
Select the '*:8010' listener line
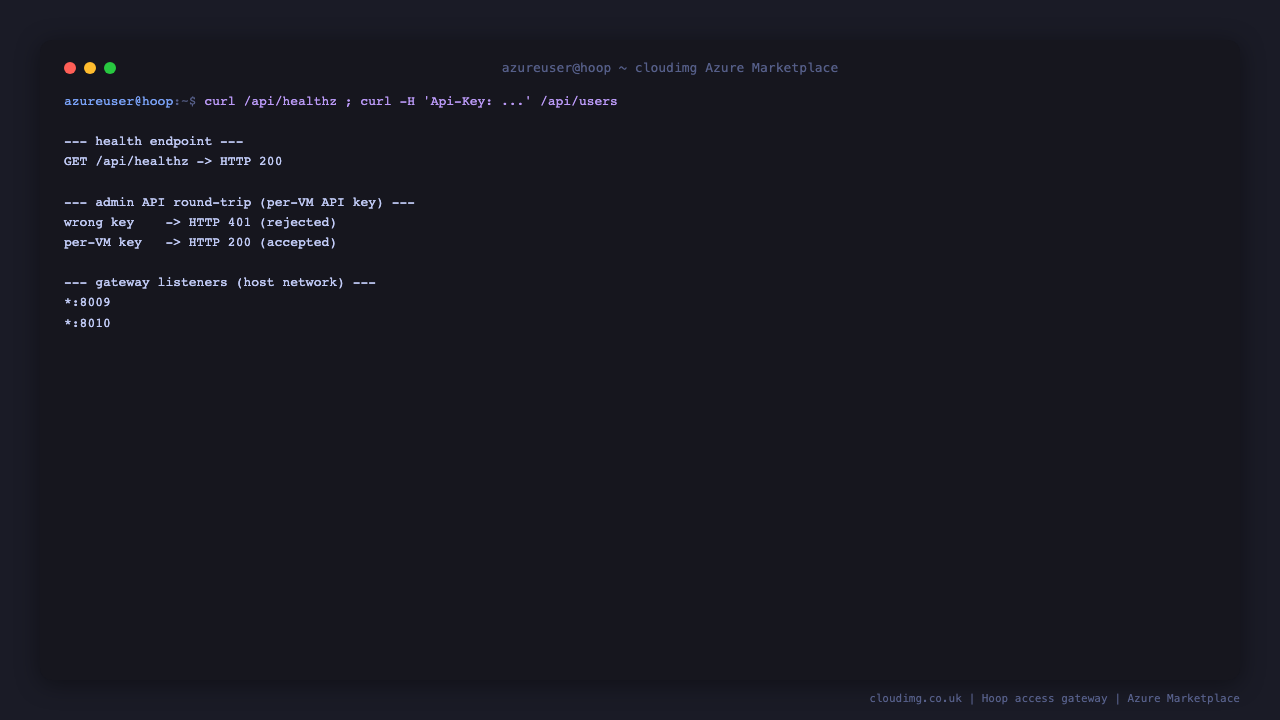88,323
